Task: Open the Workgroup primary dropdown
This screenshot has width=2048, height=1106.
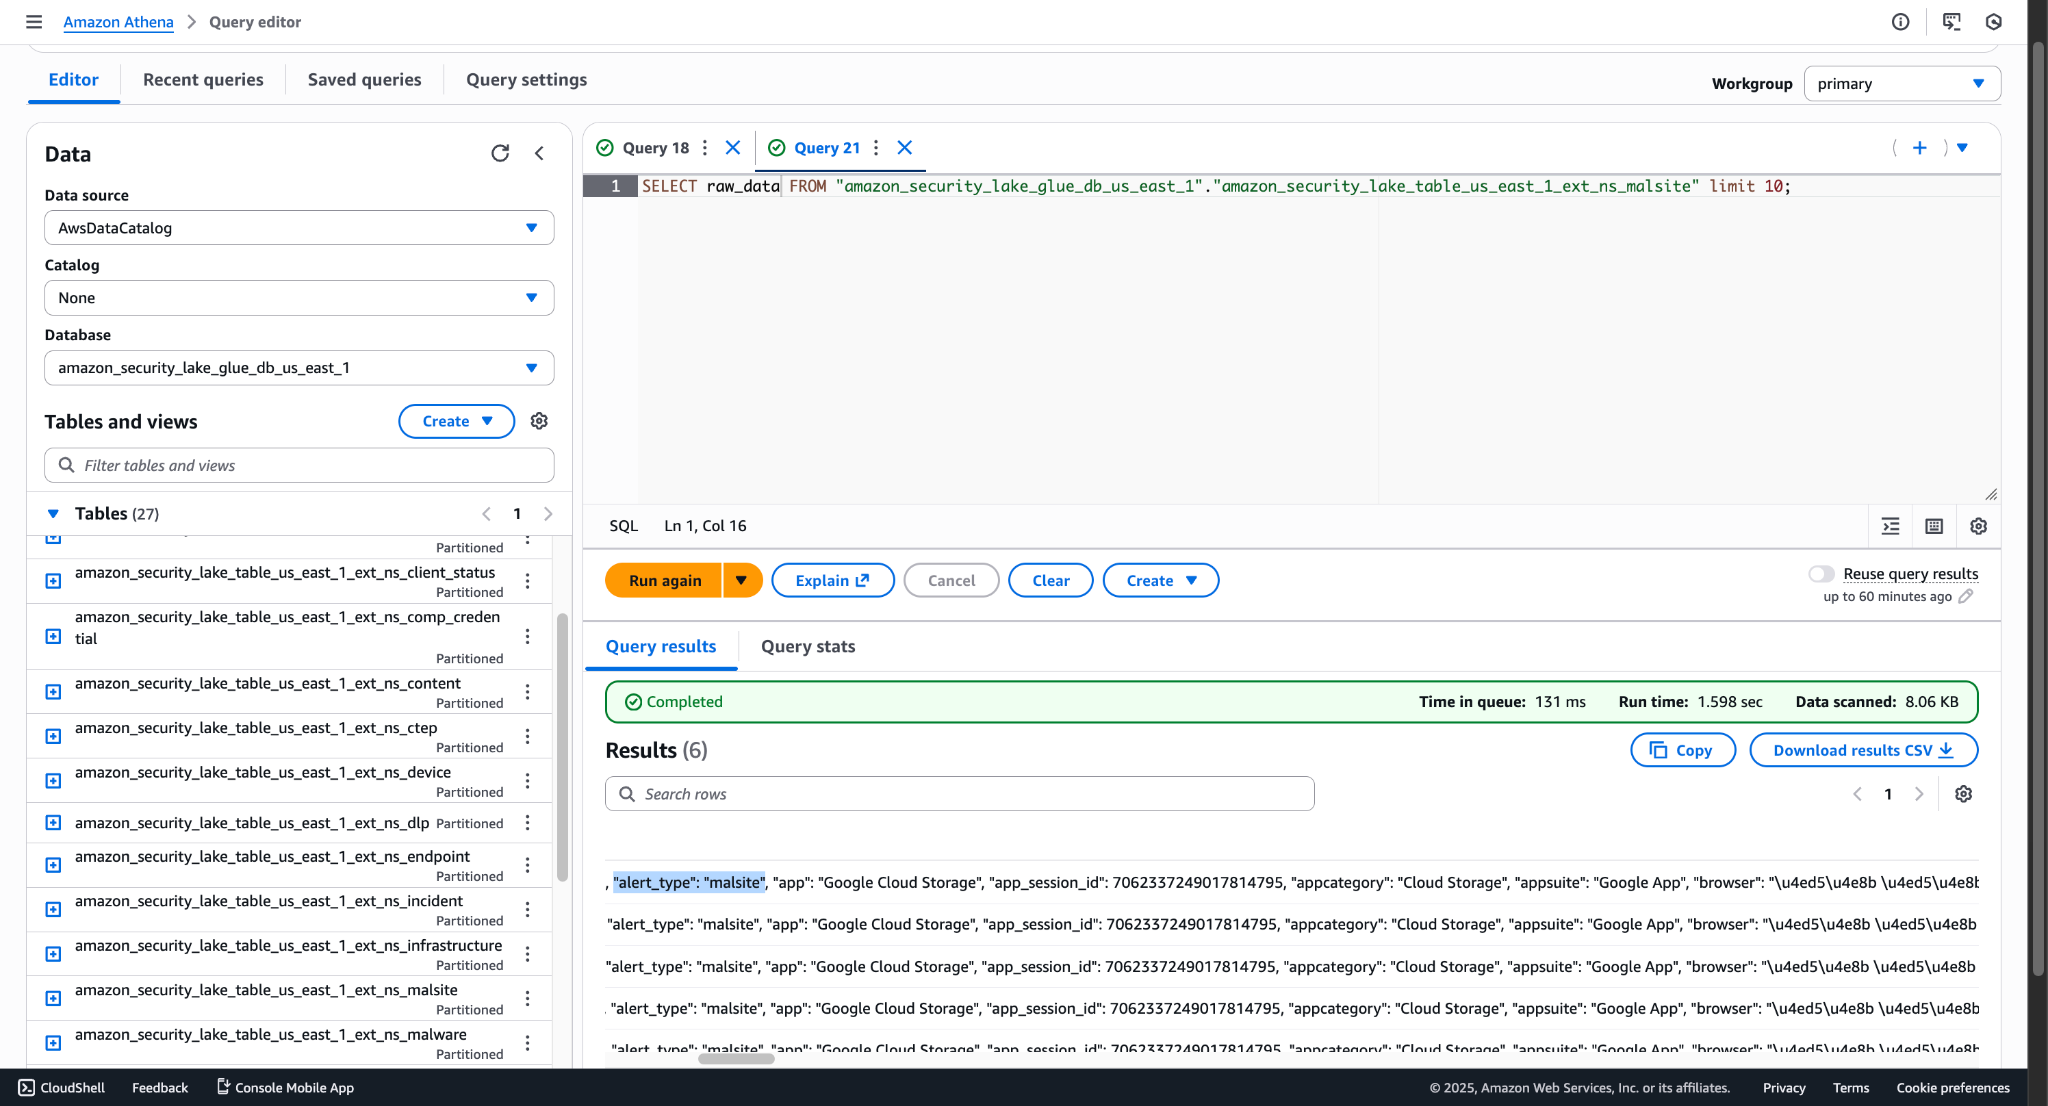Action: 1902,84
